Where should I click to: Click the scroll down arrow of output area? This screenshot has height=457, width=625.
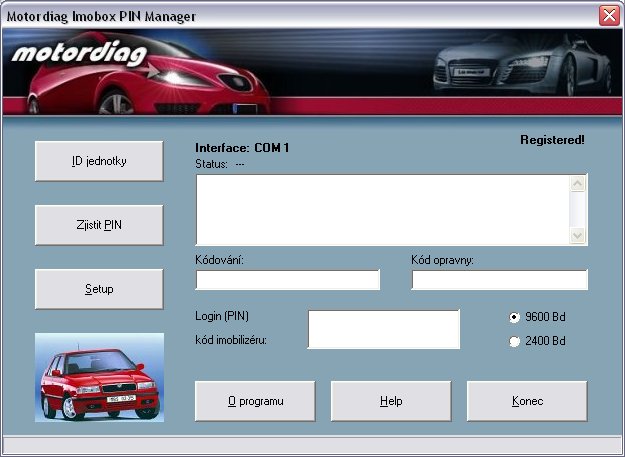[x=578, y=235]
